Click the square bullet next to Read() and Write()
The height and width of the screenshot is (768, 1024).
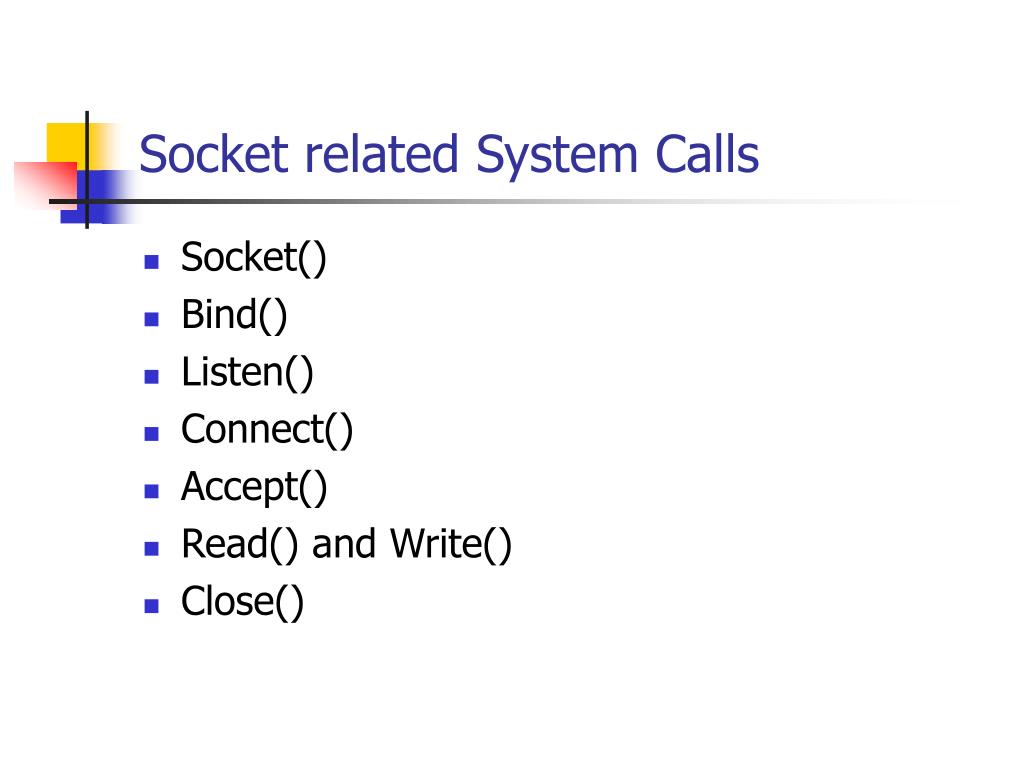[x=152, y=549]
